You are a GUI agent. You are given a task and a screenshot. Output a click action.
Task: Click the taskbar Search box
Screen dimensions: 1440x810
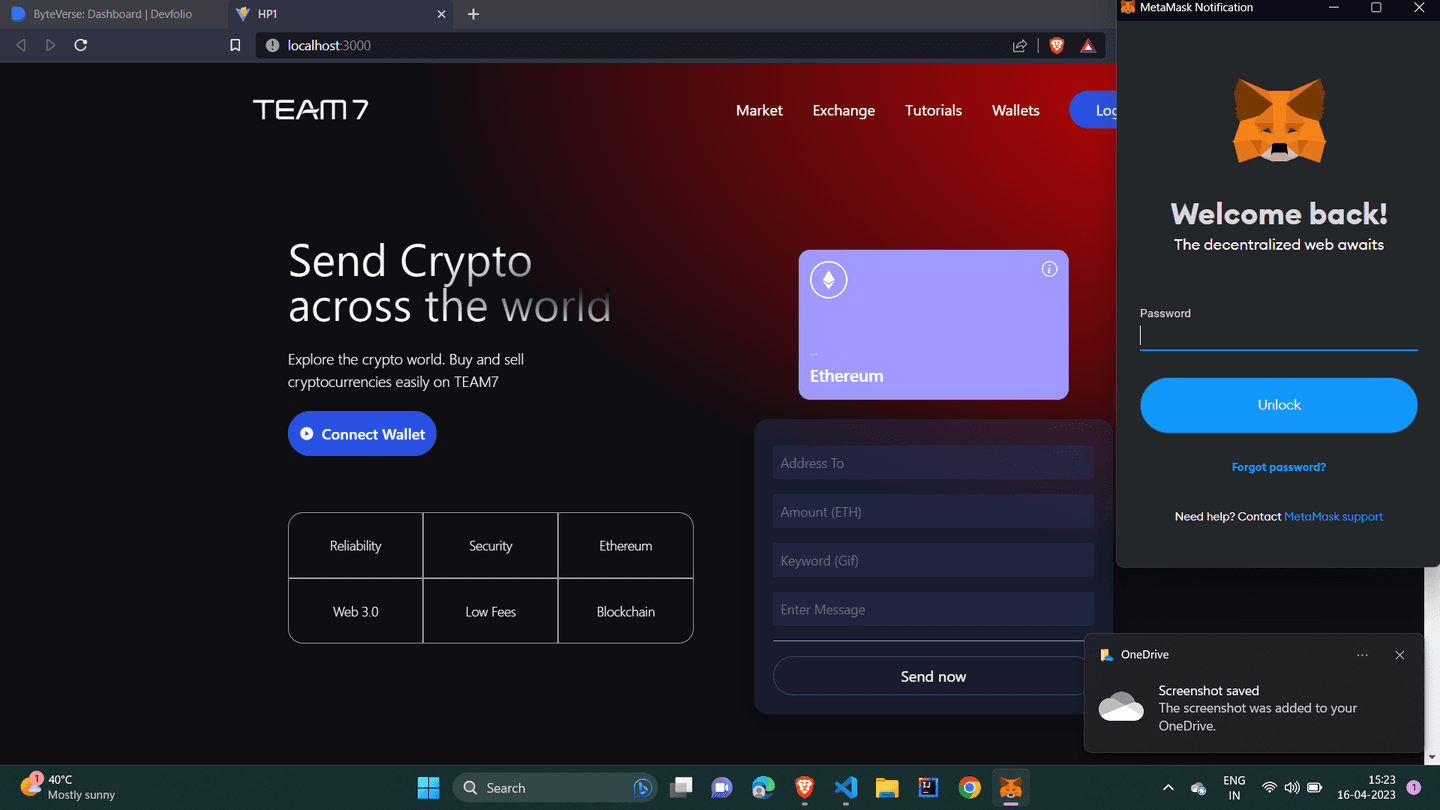[555, 788]
